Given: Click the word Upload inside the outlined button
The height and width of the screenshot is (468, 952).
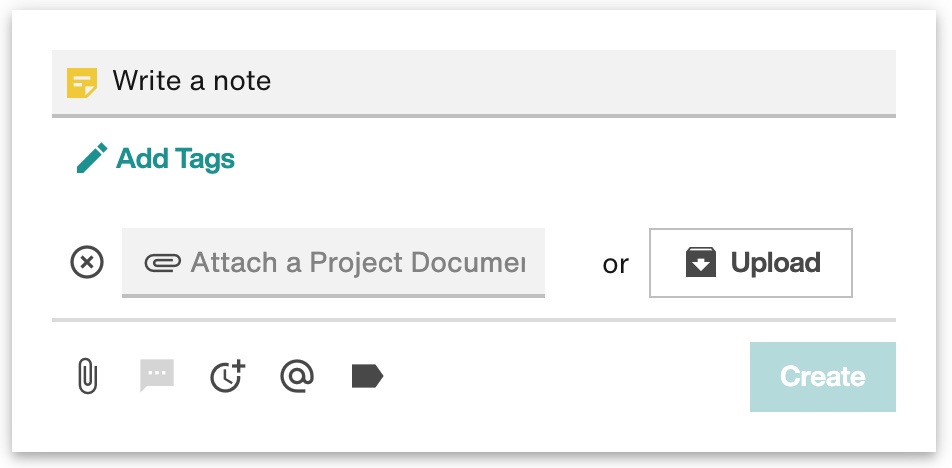Looking at the screenshot, I should pos(775,263).
